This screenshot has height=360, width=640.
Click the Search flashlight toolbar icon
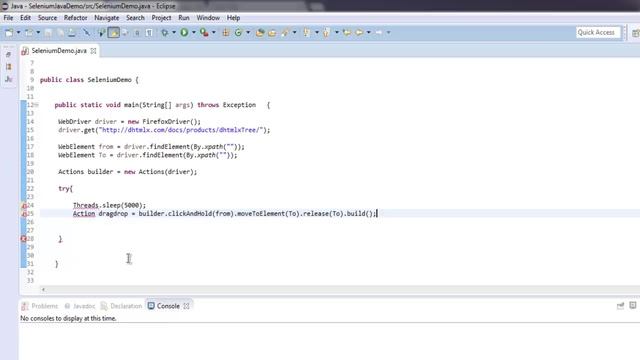pyautogui.click(x=285, y=33)
